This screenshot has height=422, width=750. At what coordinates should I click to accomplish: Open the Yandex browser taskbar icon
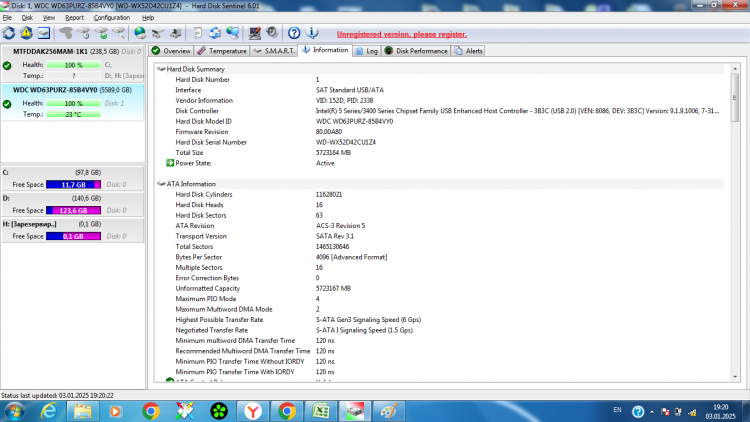pos(253,411)
